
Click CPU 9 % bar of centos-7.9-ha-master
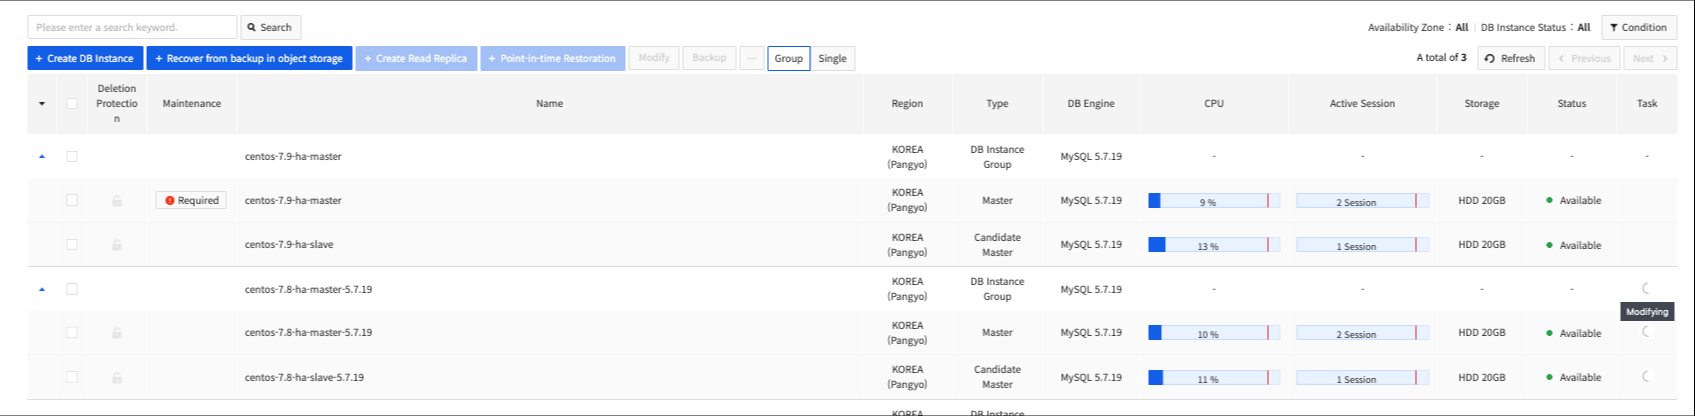click(x=1214, y=201)
